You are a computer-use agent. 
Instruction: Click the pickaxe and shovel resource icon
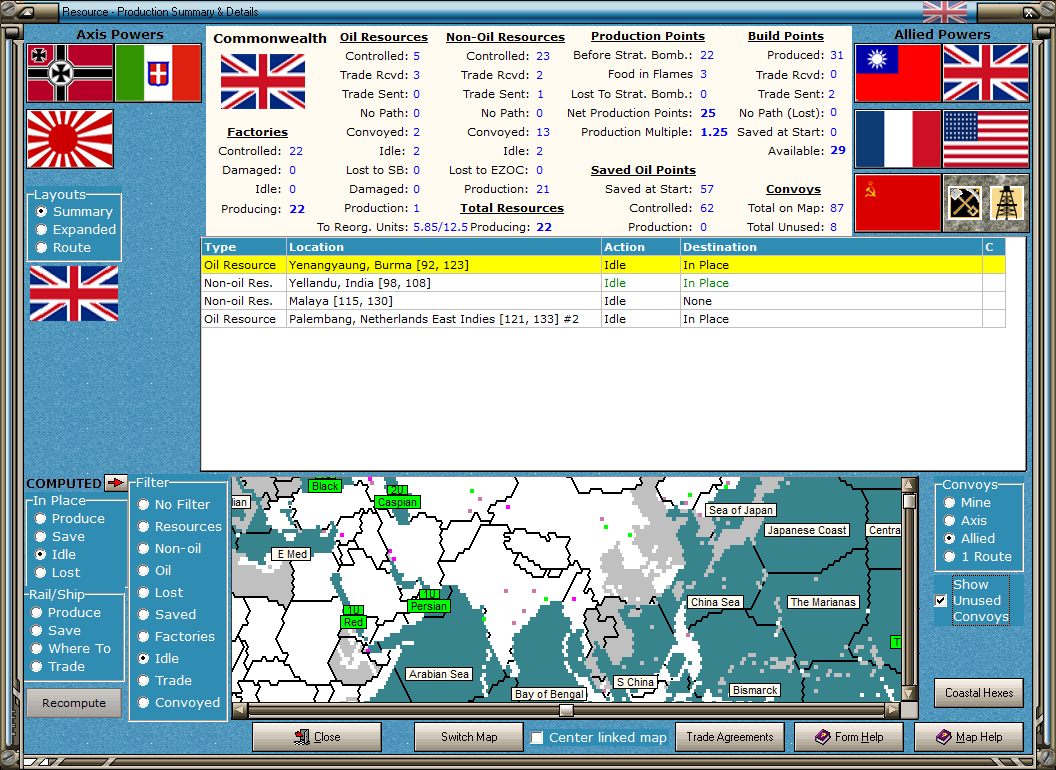point(964,203)
